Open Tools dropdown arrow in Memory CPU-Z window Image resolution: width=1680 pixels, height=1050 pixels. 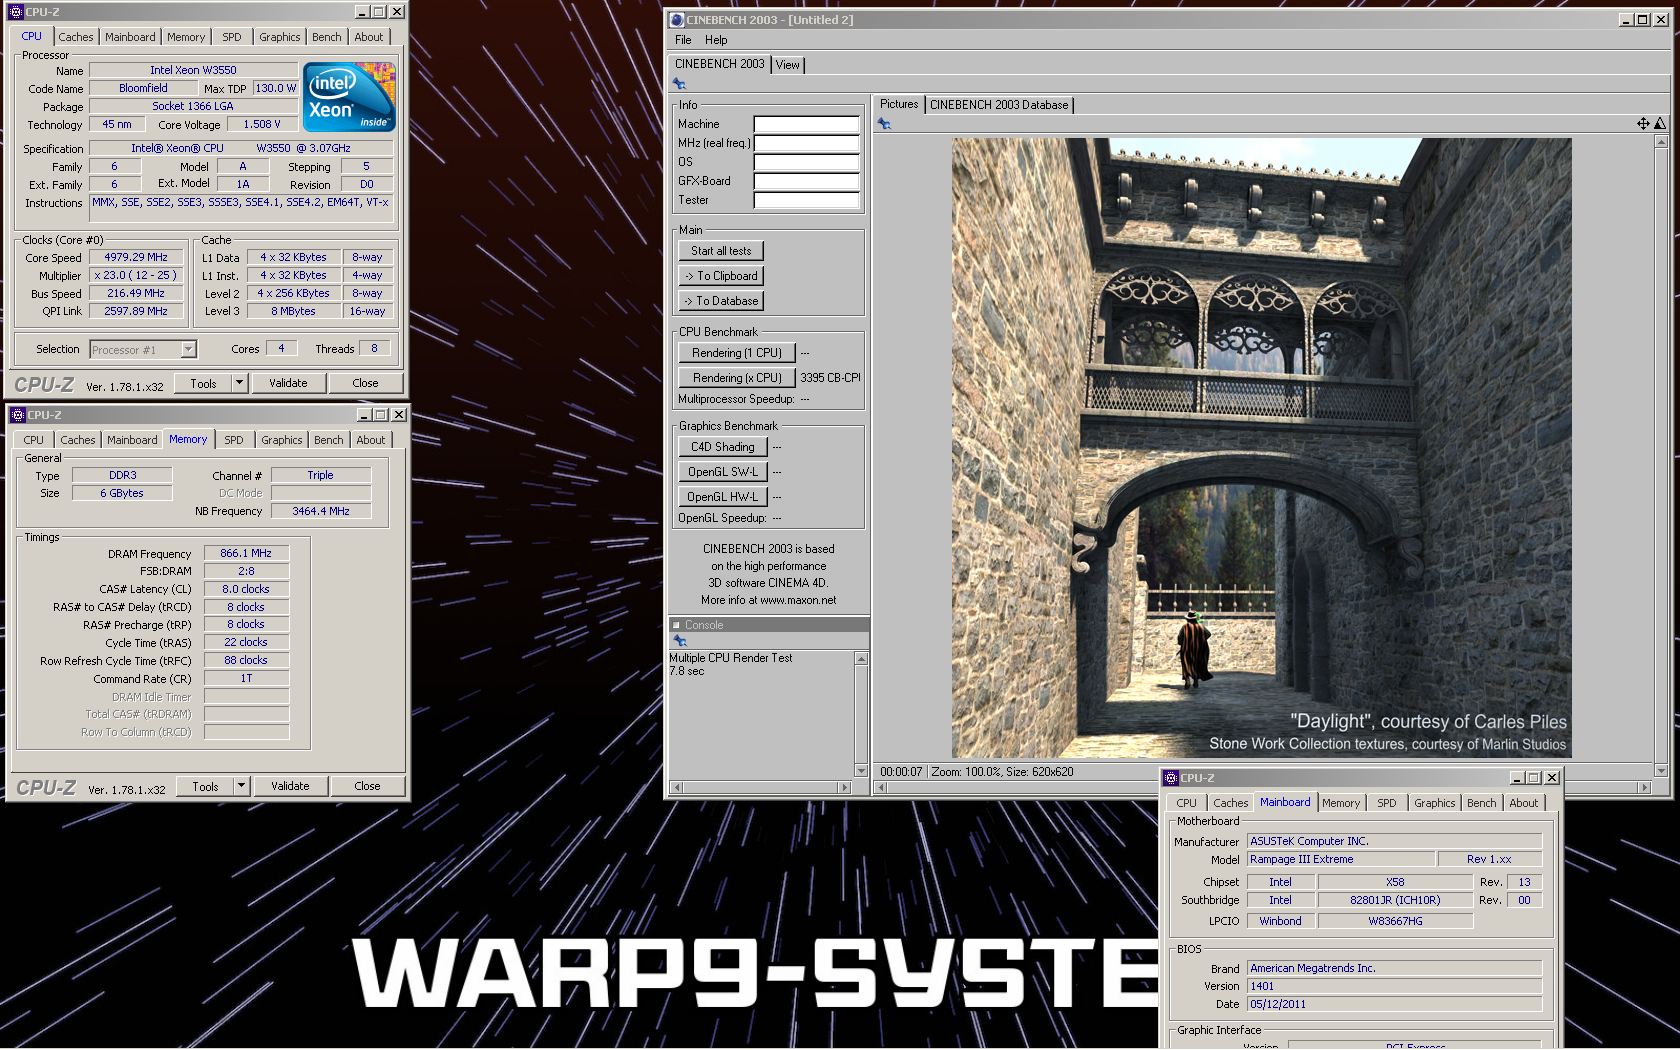(241, 786)
